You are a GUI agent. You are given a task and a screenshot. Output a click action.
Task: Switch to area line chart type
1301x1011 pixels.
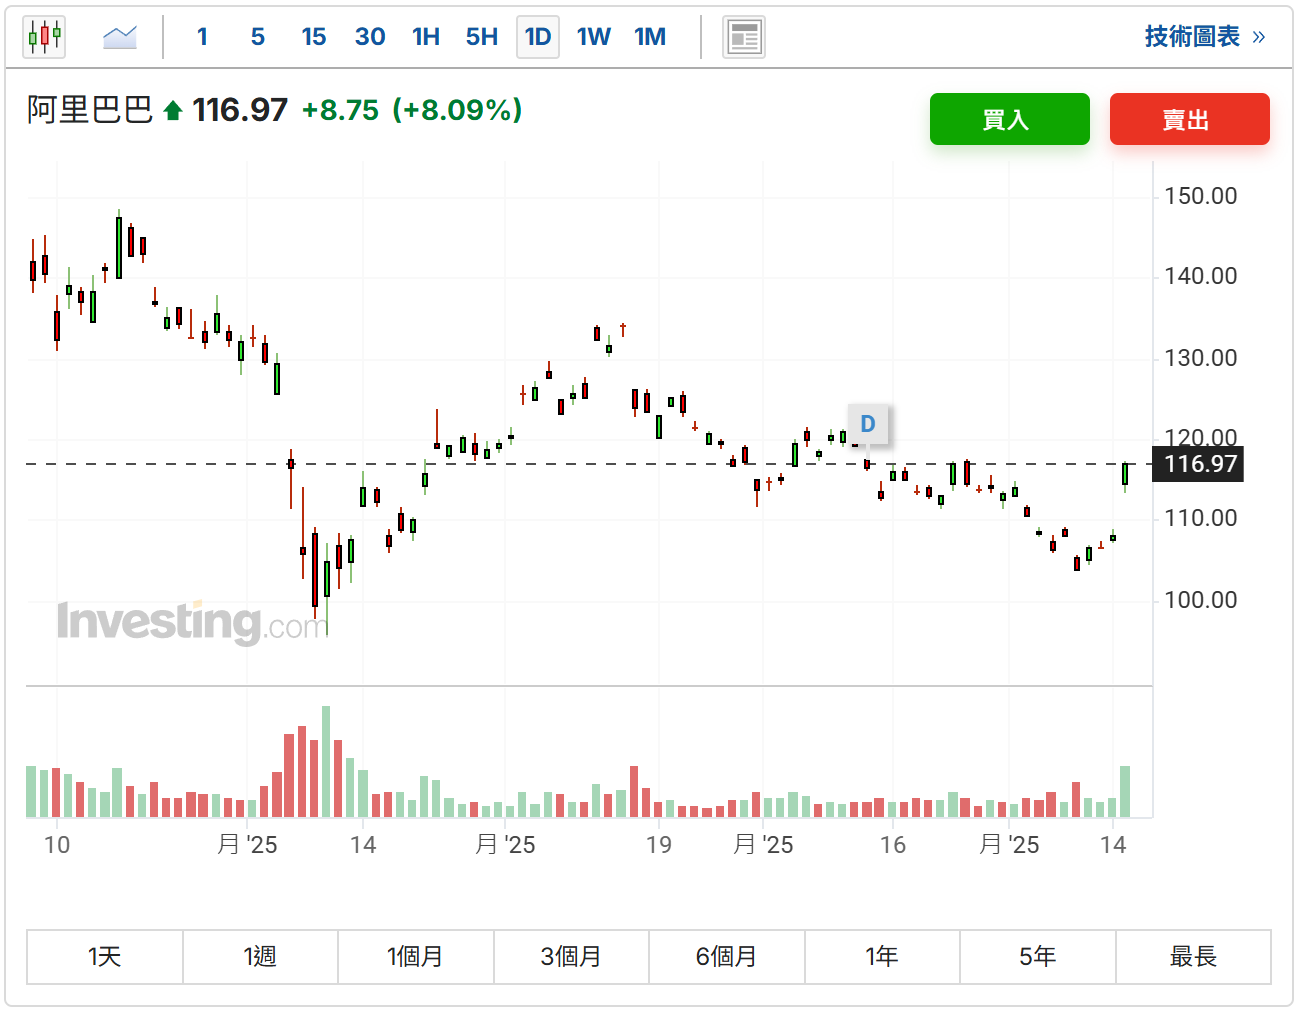point(120,37)
